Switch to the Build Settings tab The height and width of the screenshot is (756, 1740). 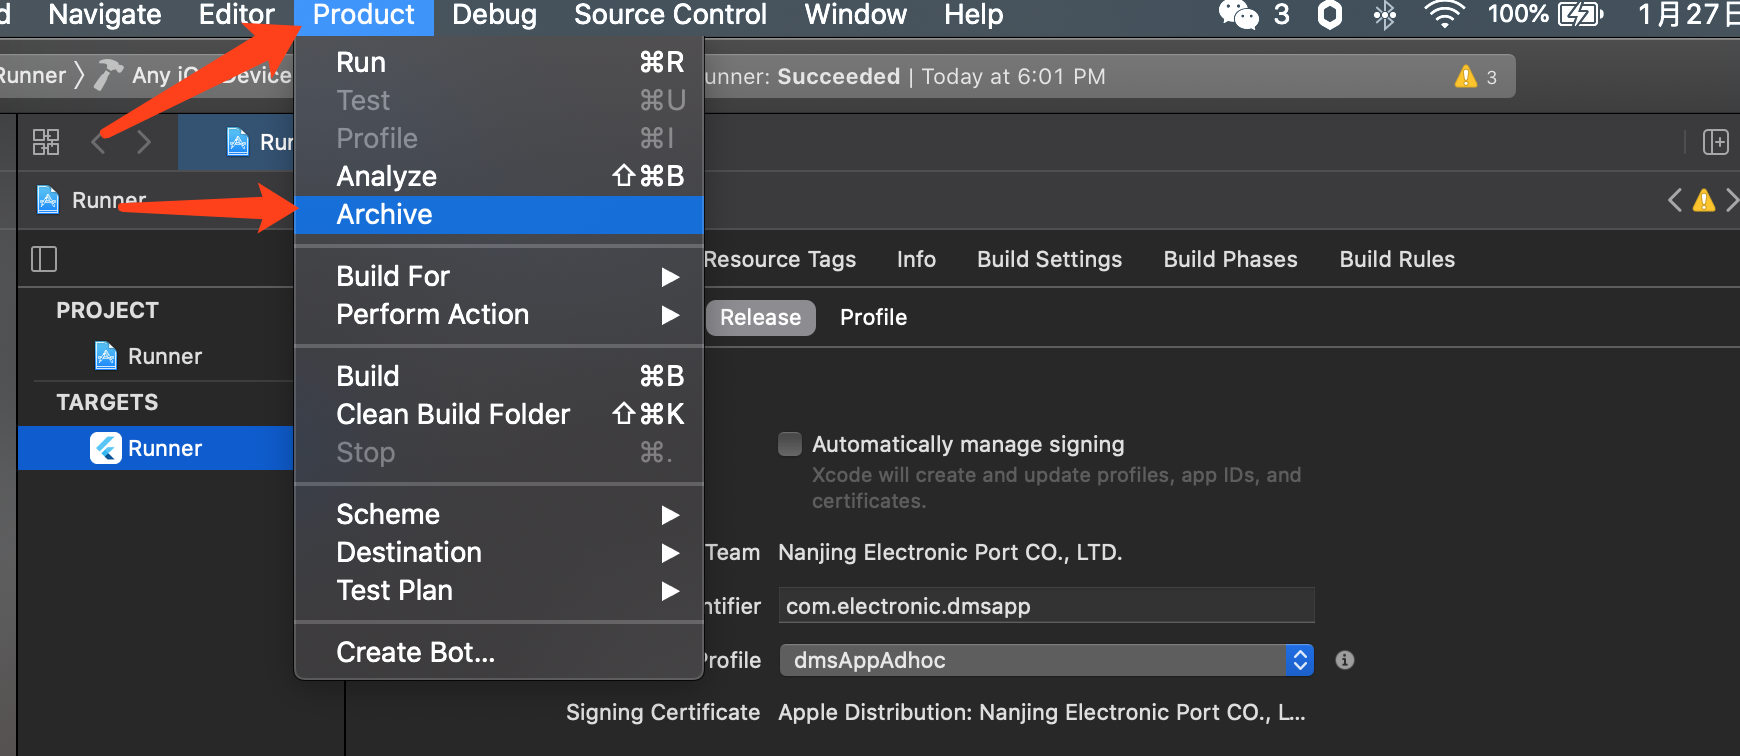[x=1049, y=259]
